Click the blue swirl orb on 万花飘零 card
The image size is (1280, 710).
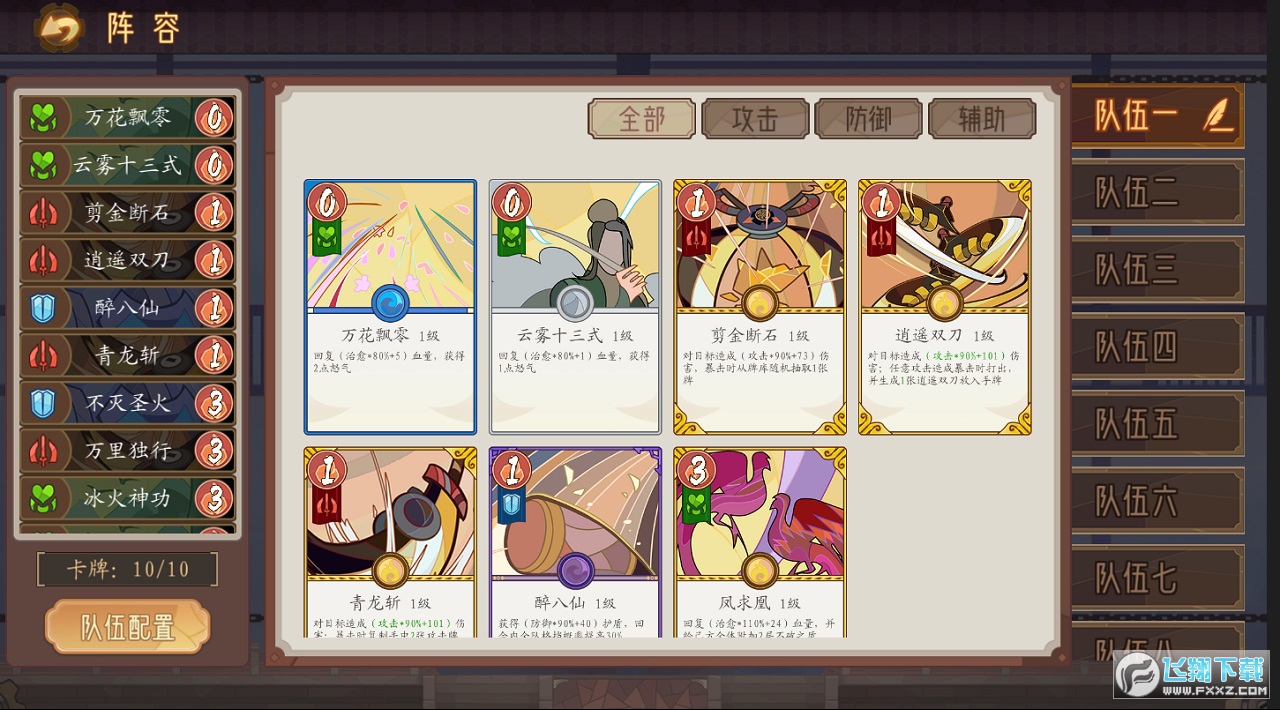point(390,303)
